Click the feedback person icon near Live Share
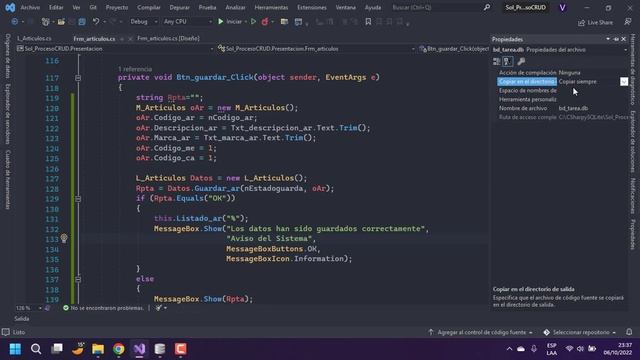Image resolution: width=640 pixels, height=360 pixels. tap(628, 22)
